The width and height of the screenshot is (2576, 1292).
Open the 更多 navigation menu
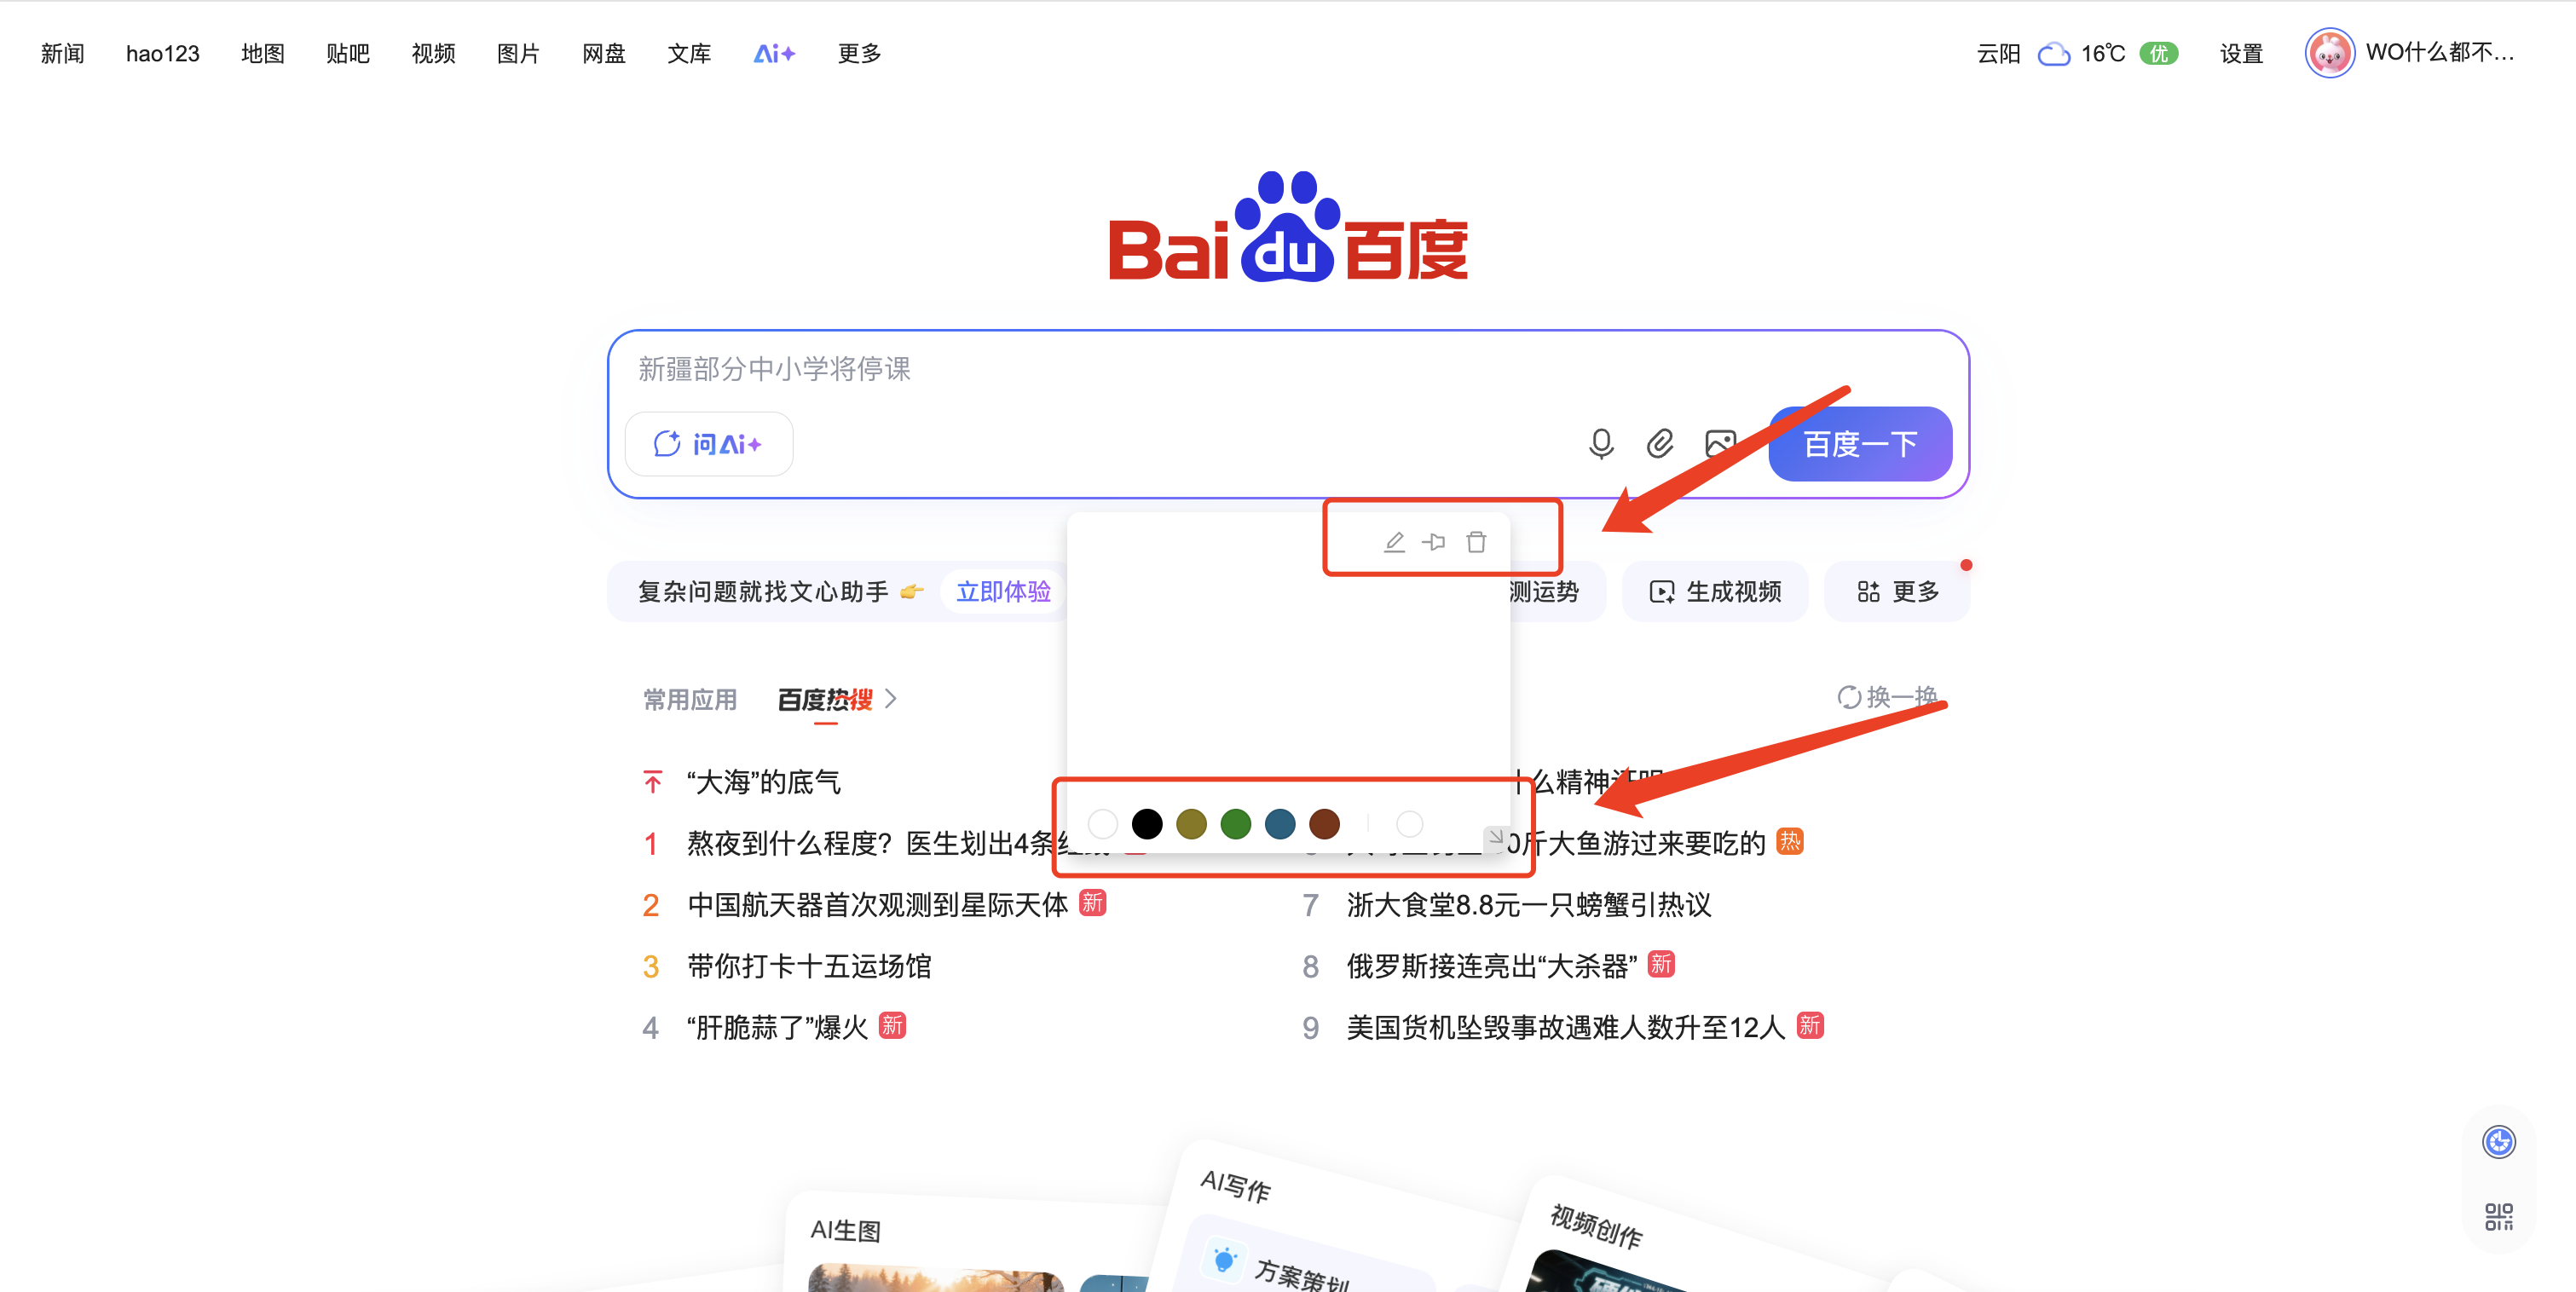[858, 53]
